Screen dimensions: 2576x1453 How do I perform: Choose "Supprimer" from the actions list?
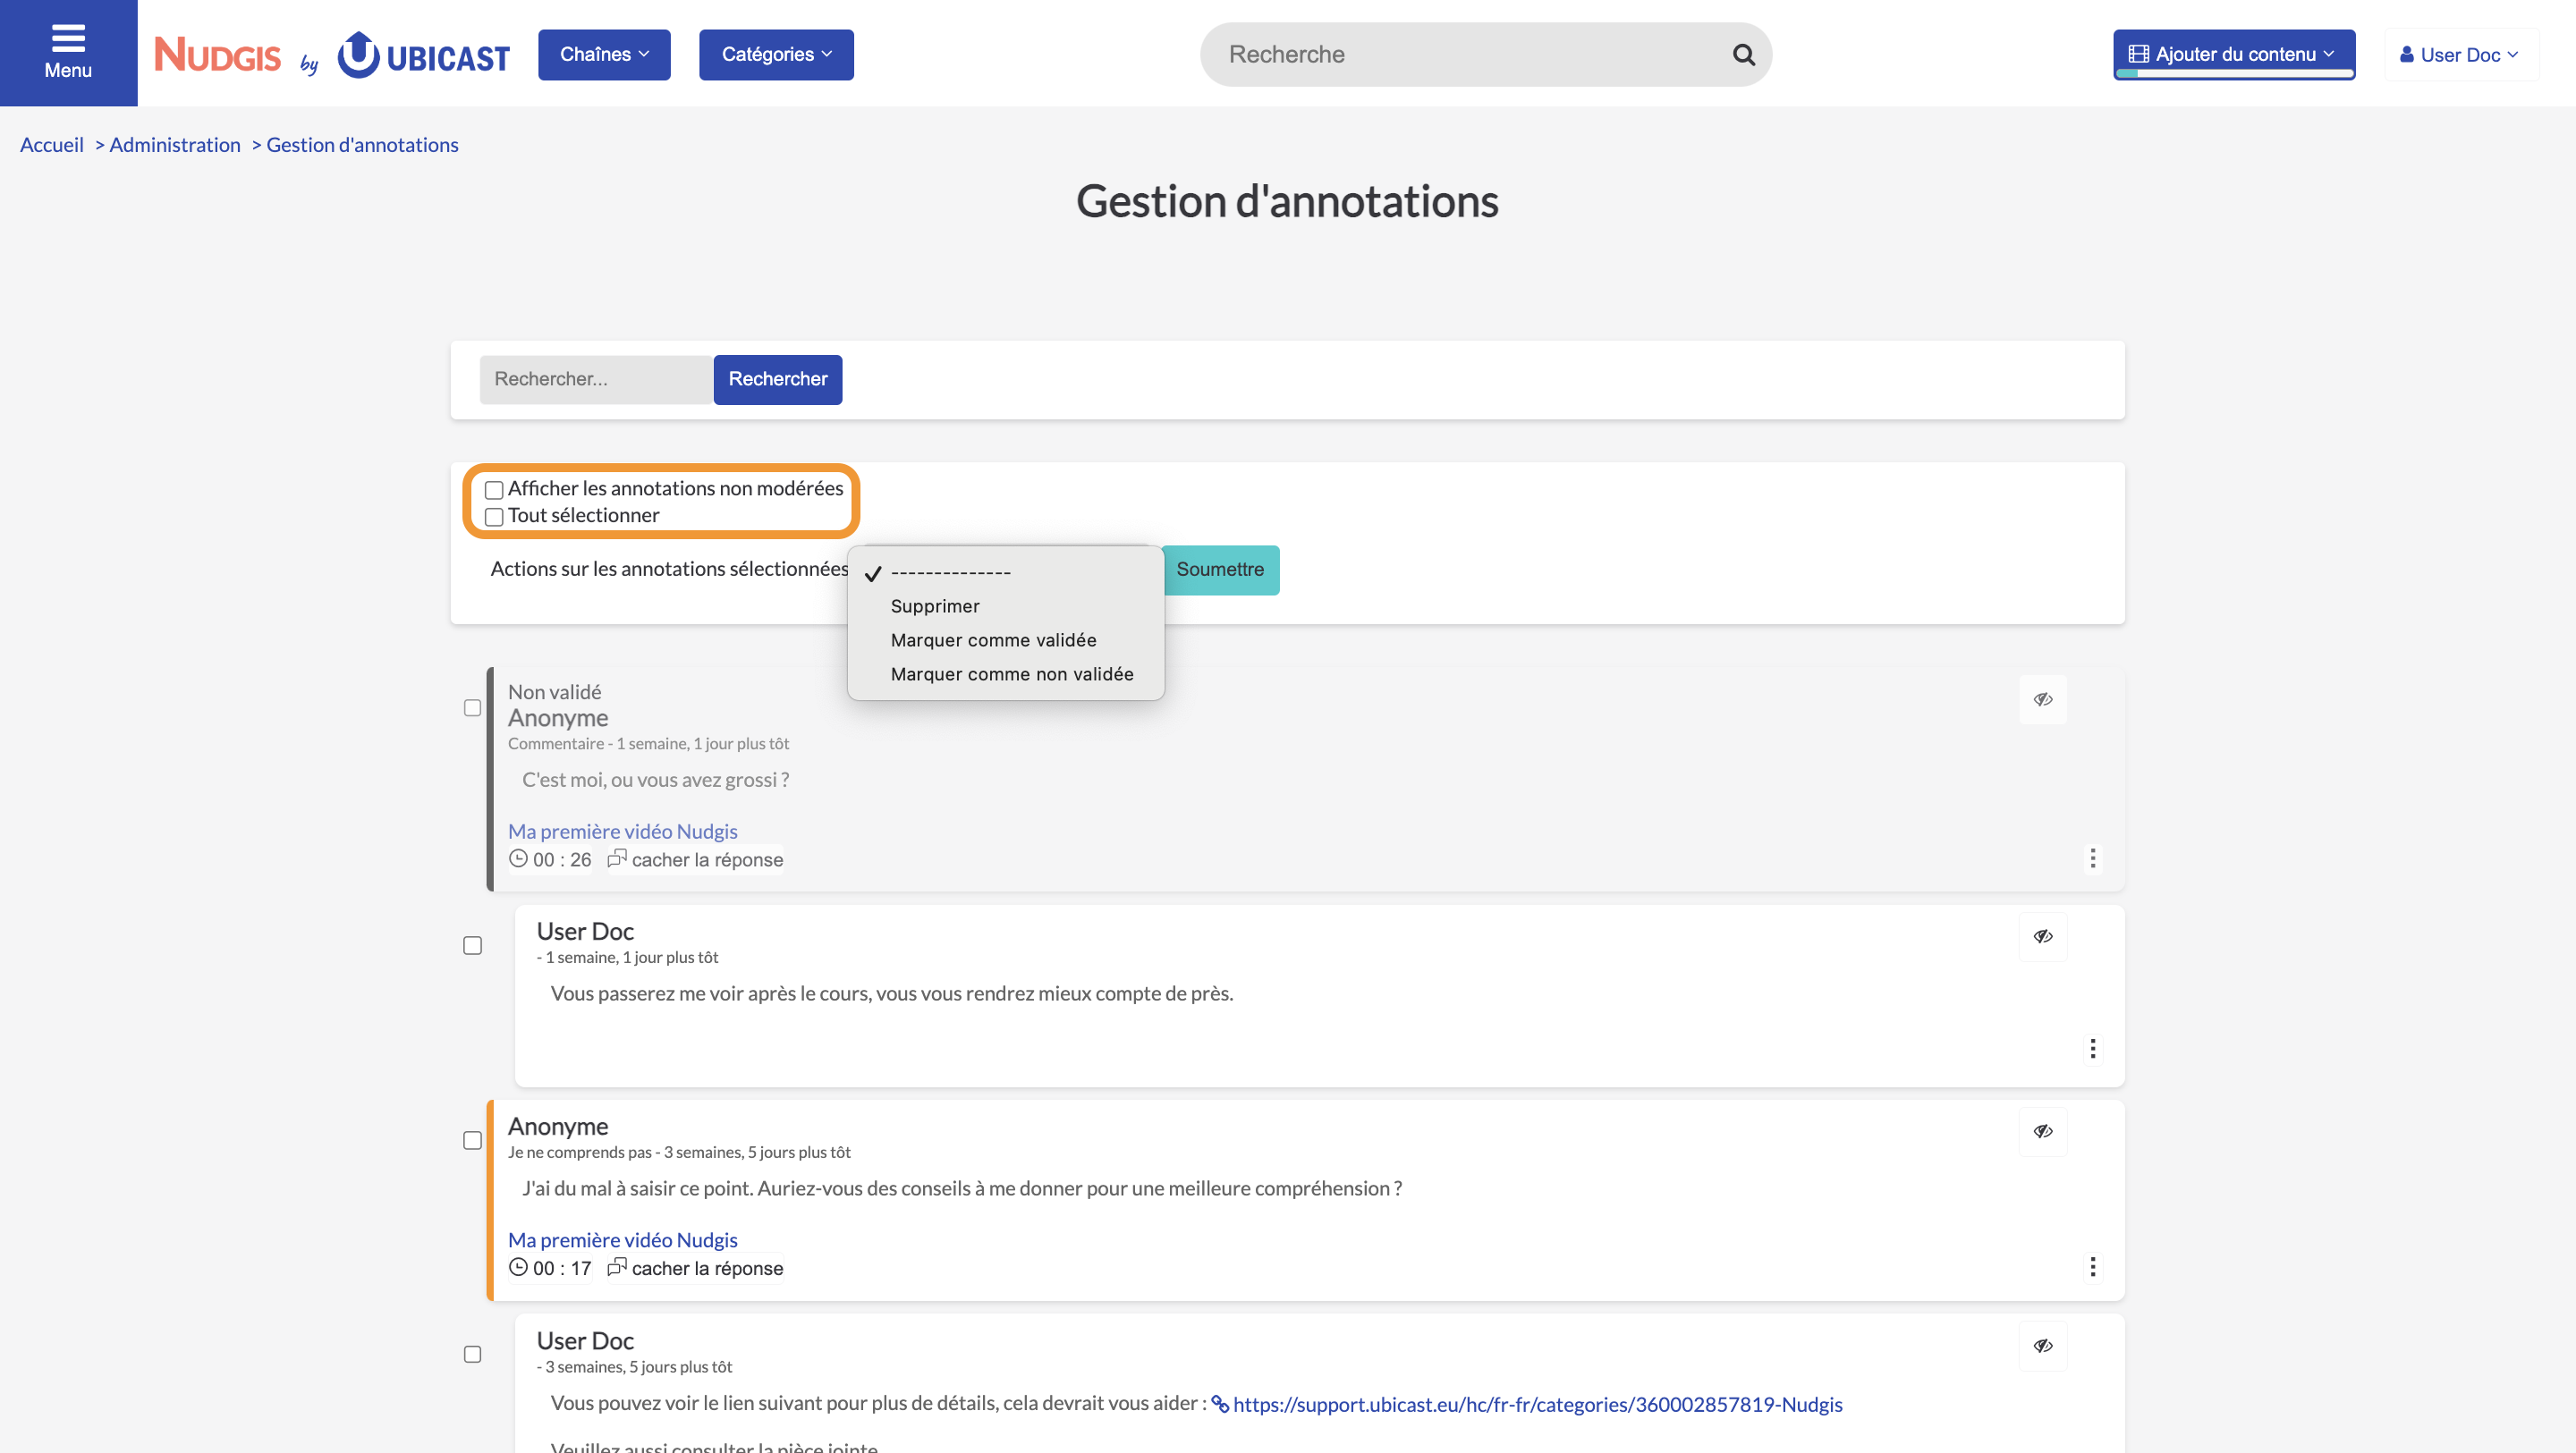point(1005,607)
